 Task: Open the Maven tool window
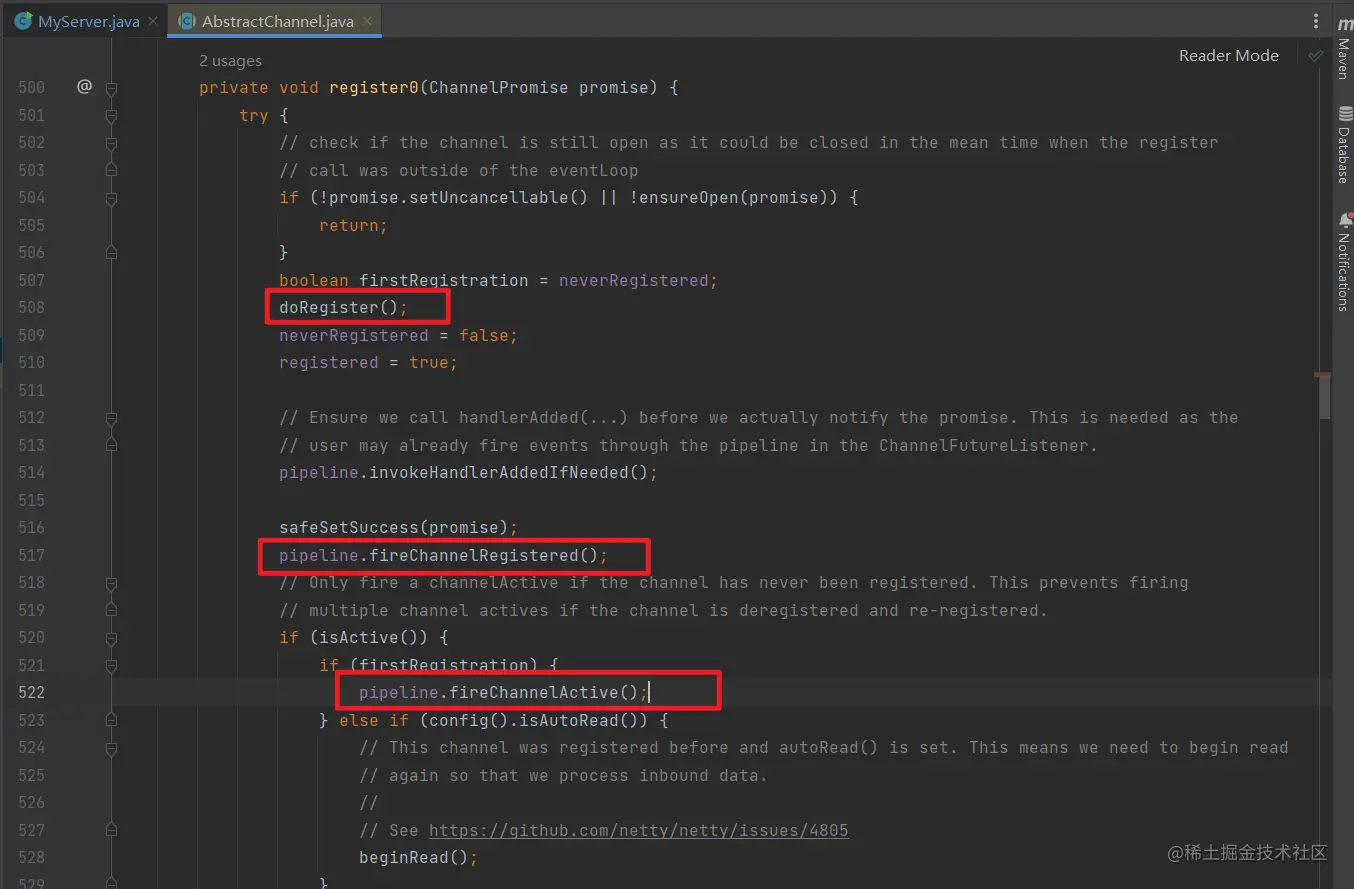pyautogui.click(x=1343, y=49)
